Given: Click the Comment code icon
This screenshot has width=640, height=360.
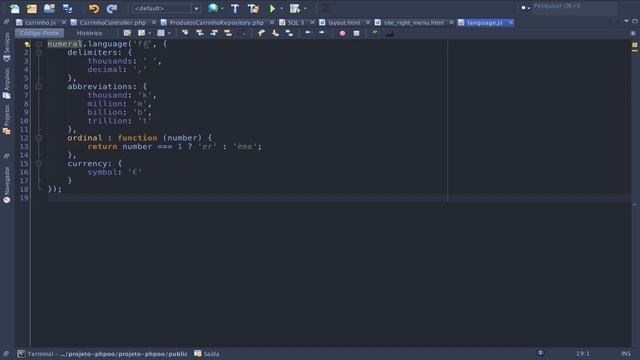Looking at the screenshot, I should (x=375, y=33).
